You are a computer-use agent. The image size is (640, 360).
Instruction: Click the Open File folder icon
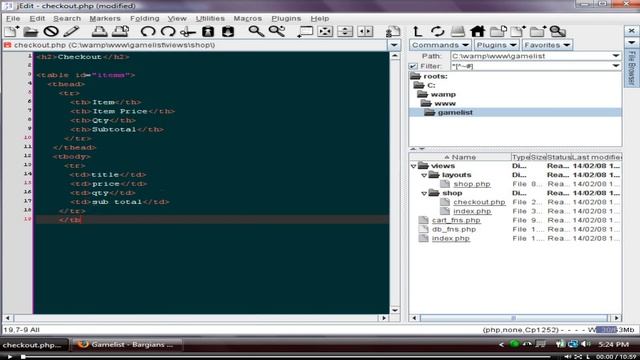tap(31, 31)
